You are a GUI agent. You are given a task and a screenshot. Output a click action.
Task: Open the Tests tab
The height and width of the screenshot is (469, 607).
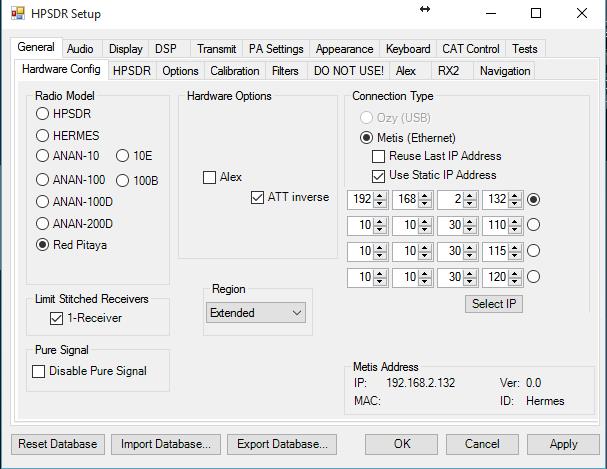tap(525, 49)
